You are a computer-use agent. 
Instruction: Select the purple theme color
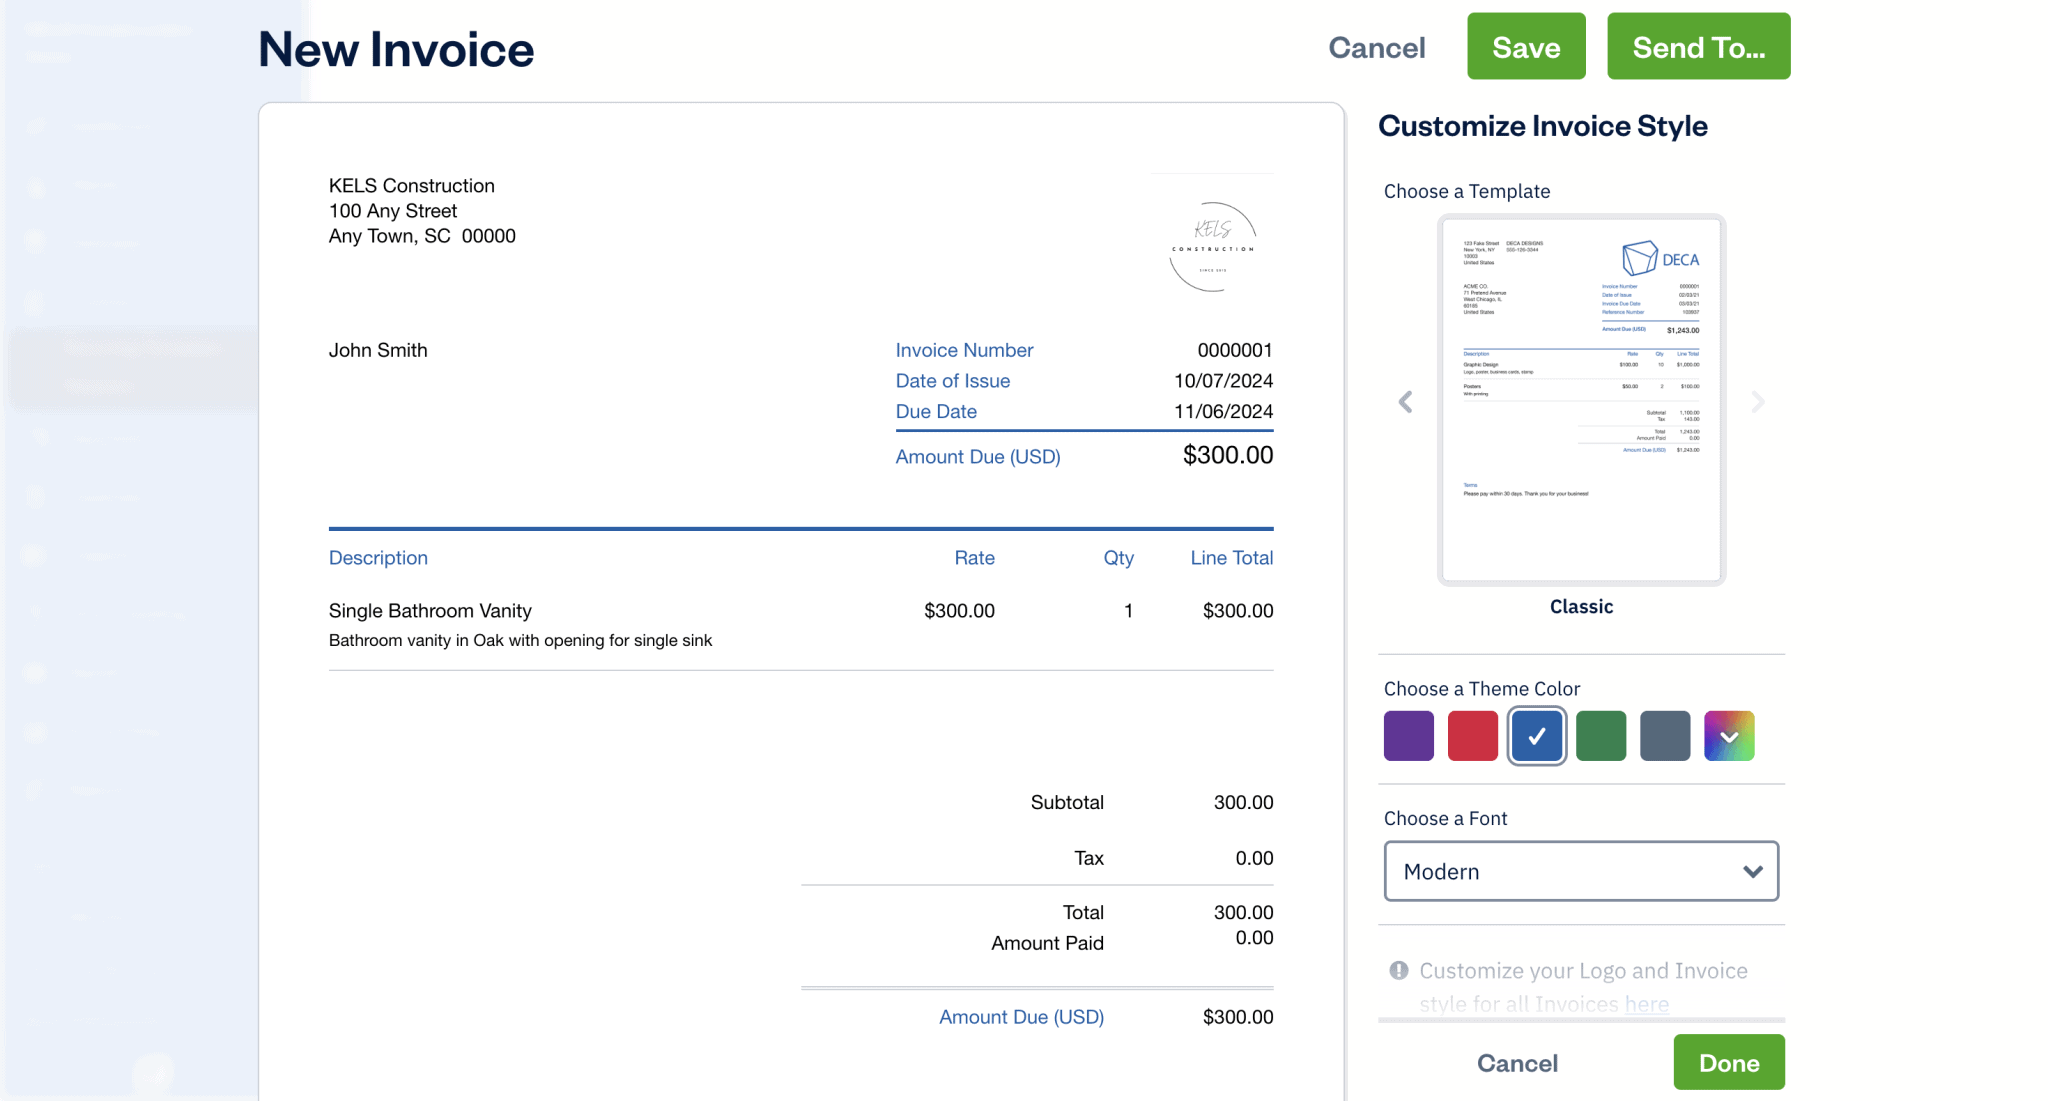tap(1408, 735)
